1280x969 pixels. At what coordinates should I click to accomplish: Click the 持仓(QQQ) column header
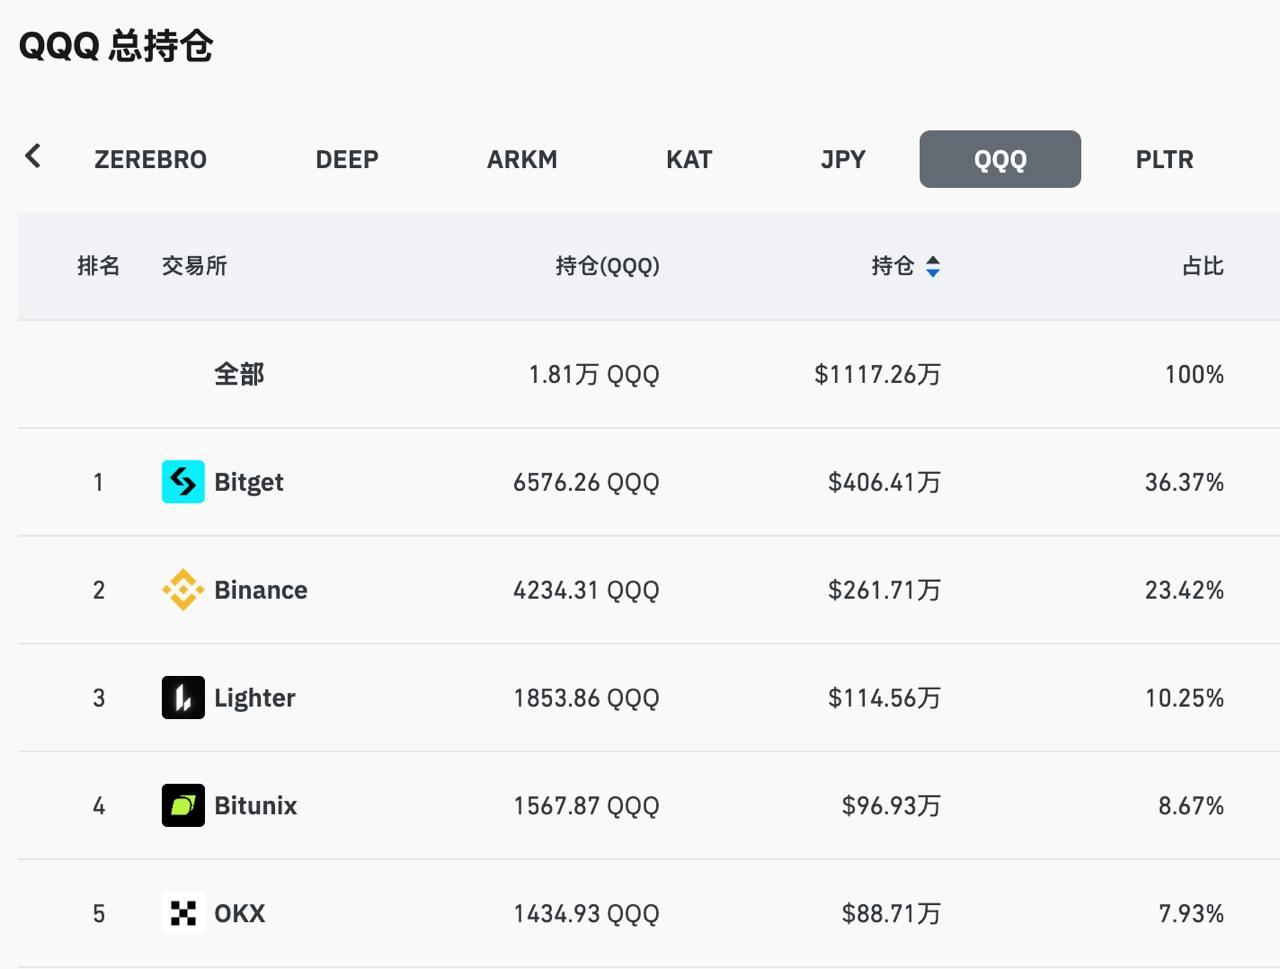(x=607, y=266)
